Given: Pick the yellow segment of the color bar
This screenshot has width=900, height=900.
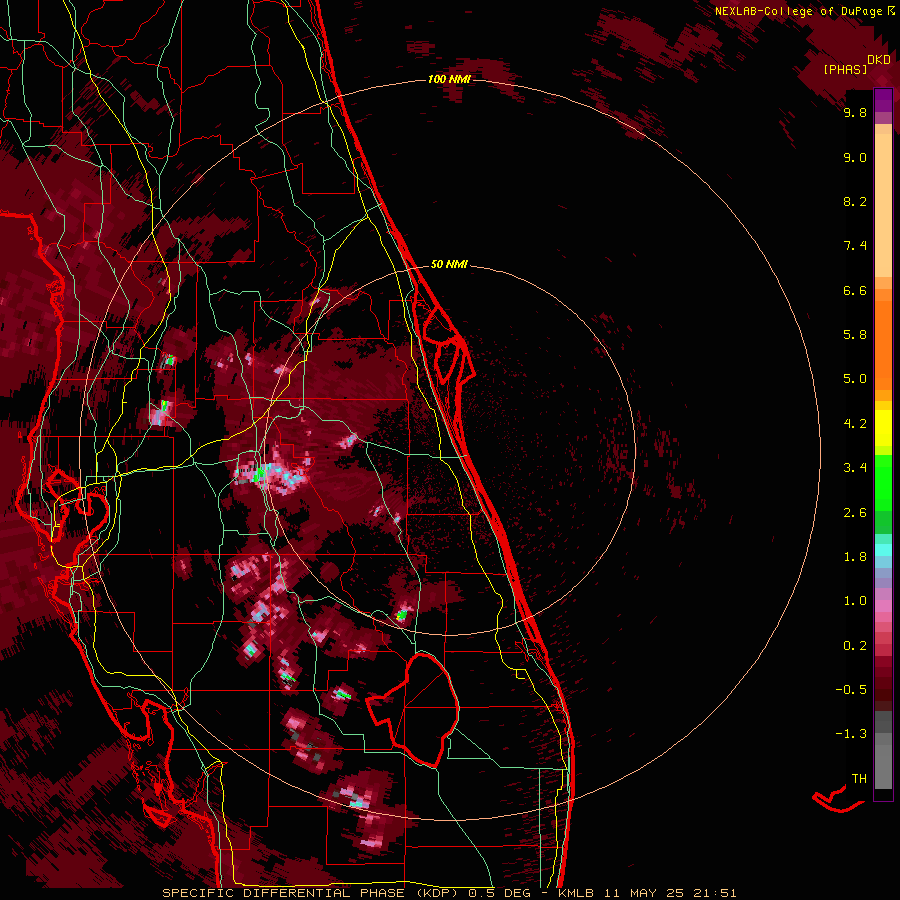Looking at the screenshot, I should (x=883, y=428).
